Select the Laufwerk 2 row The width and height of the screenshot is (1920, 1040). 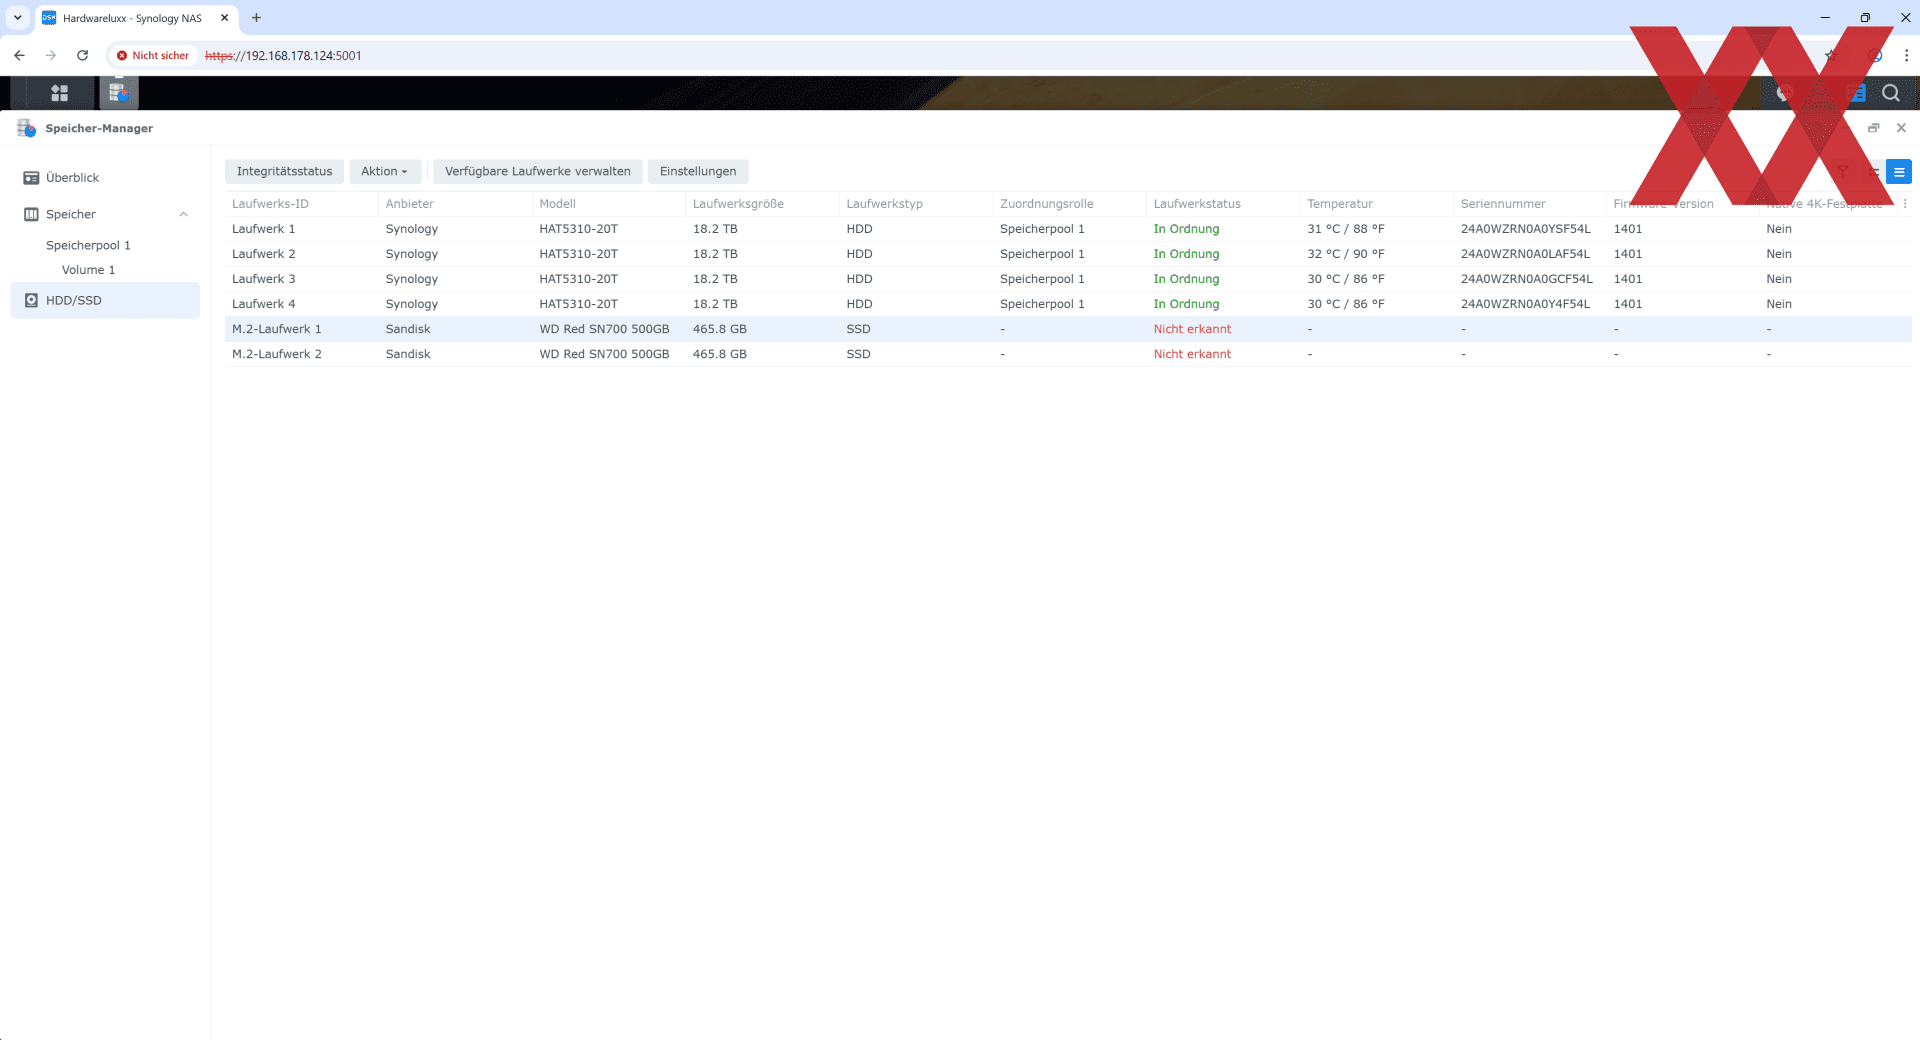point(1068,254)
